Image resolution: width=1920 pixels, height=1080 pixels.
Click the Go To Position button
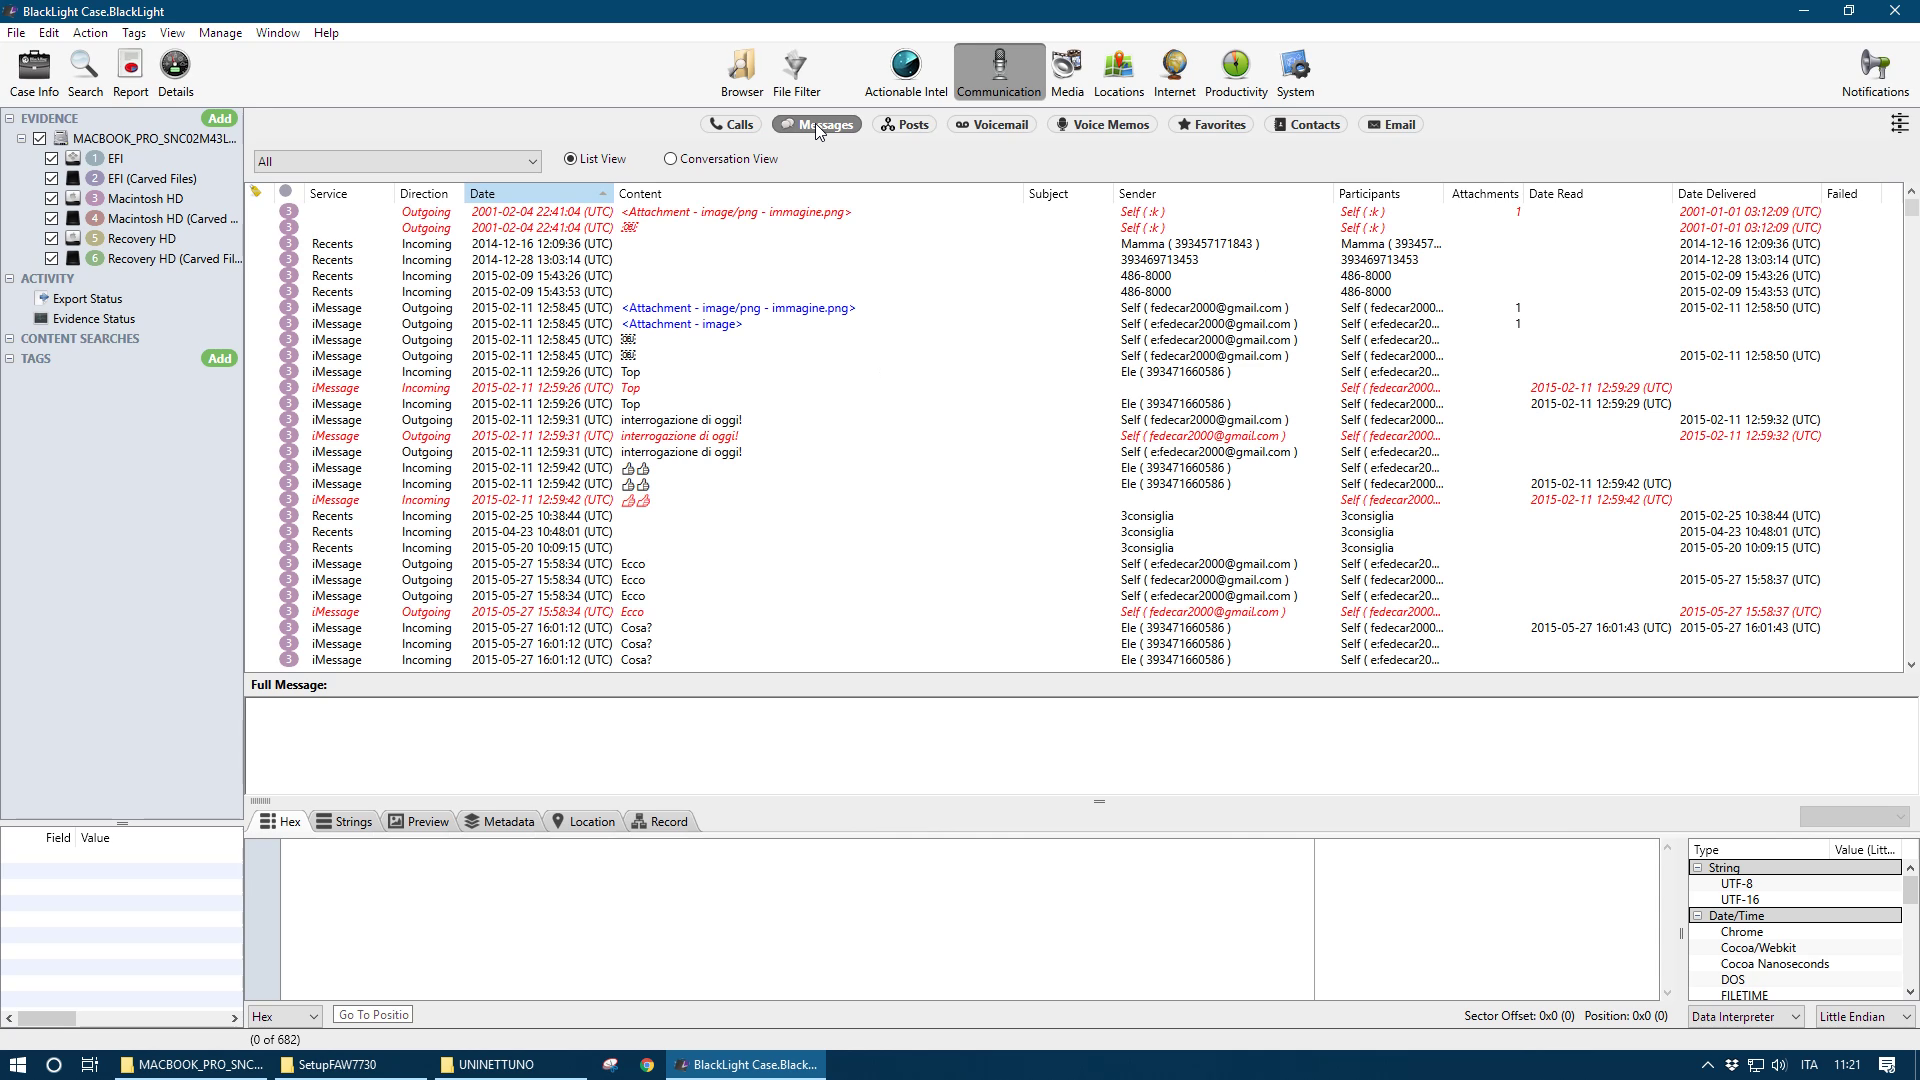[x=374, y=1015]
